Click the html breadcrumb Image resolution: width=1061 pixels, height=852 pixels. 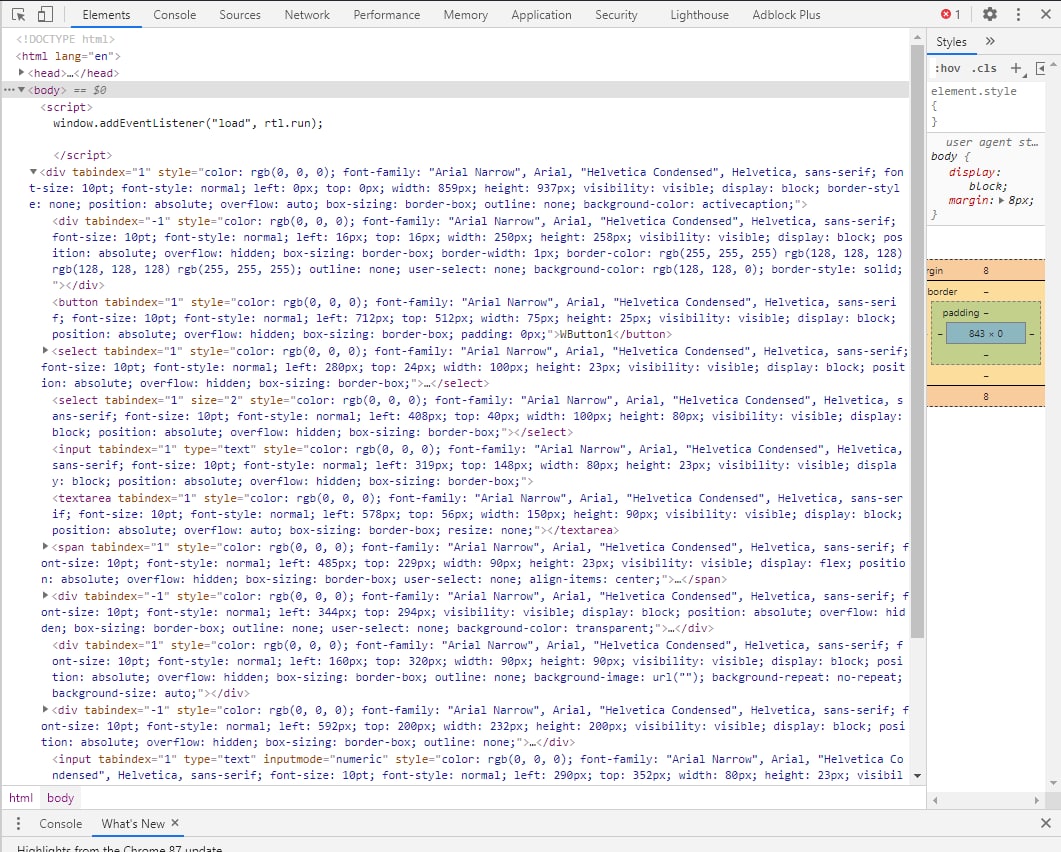[x=20, y=797]
